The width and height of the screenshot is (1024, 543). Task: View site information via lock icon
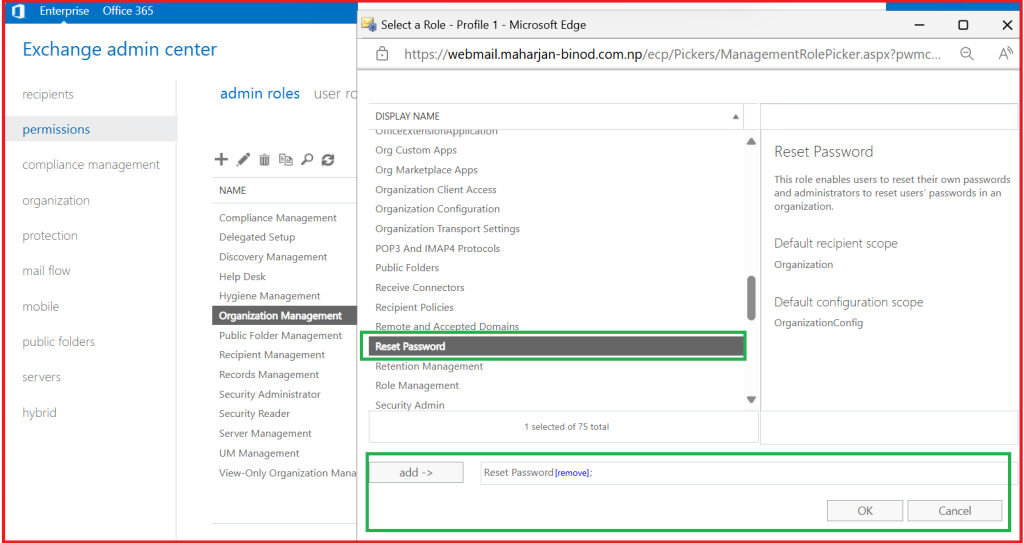[382, 55]
